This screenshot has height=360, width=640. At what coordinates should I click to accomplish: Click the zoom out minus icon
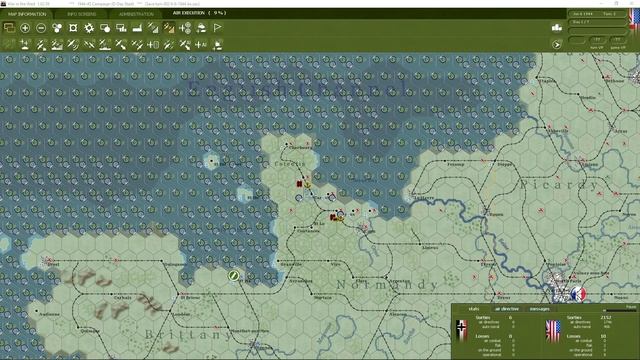41,28
